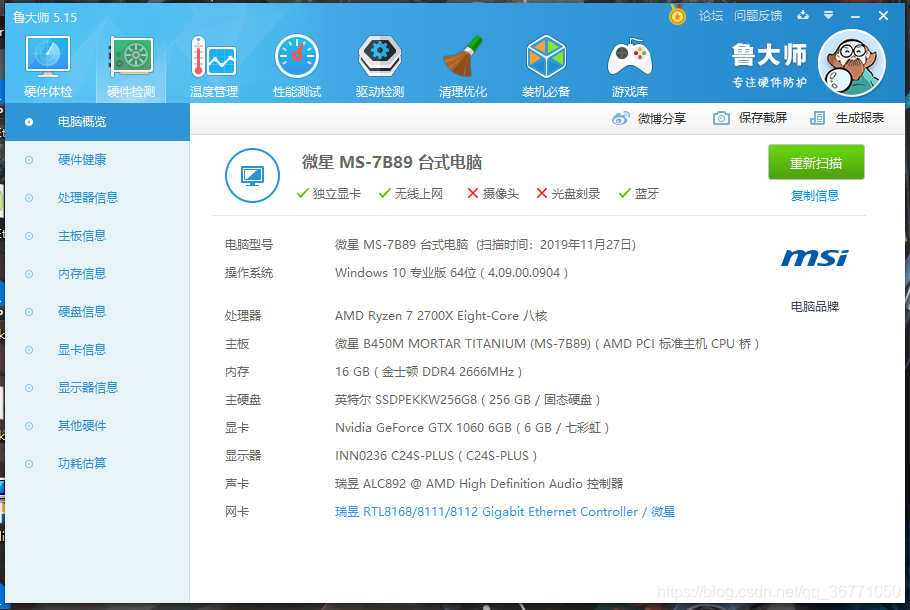Click the report icon for 生成报表

(817, 118)
